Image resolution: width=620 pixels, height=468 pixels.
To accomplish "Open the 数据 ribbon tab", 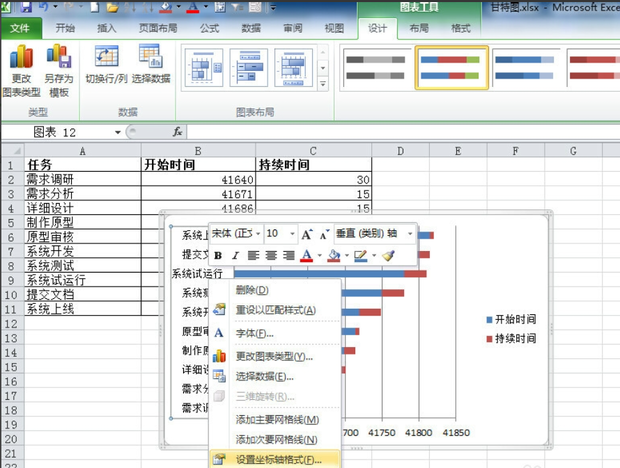I will point(251,28).
